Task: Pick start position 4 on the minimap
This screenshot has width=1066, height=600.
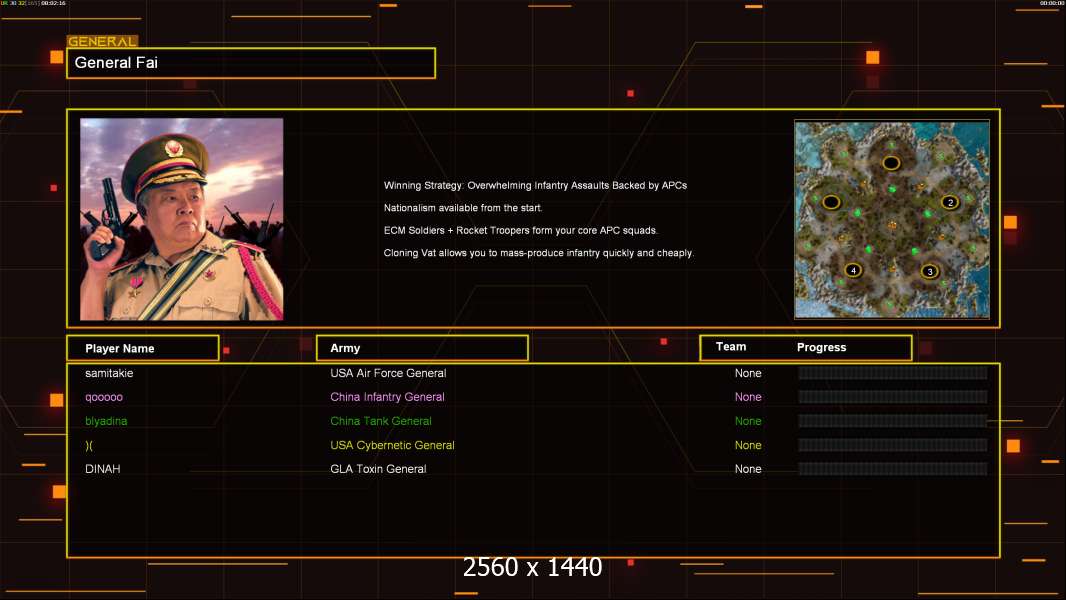Action: coord(853,270)
